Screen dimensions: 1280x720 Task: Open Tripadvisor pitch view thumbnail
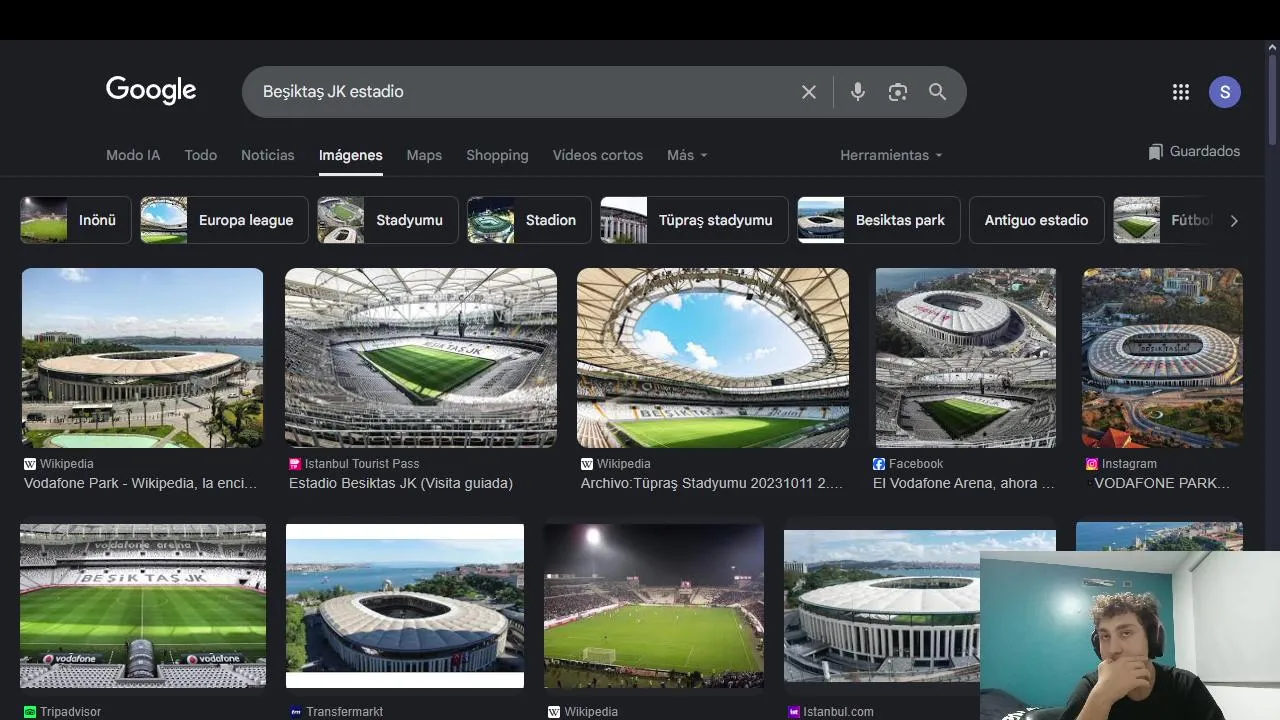pos(143,606)
